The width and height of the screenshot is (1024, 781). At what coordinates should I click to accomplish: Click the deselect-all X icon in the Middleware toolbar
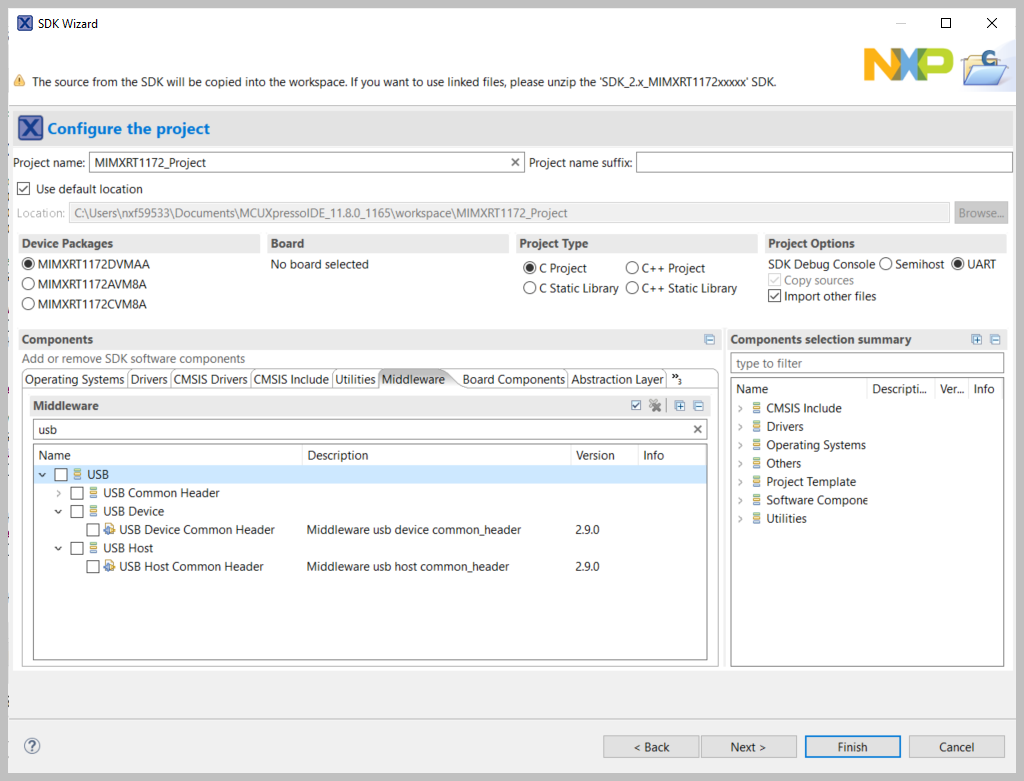click(655, 406)
